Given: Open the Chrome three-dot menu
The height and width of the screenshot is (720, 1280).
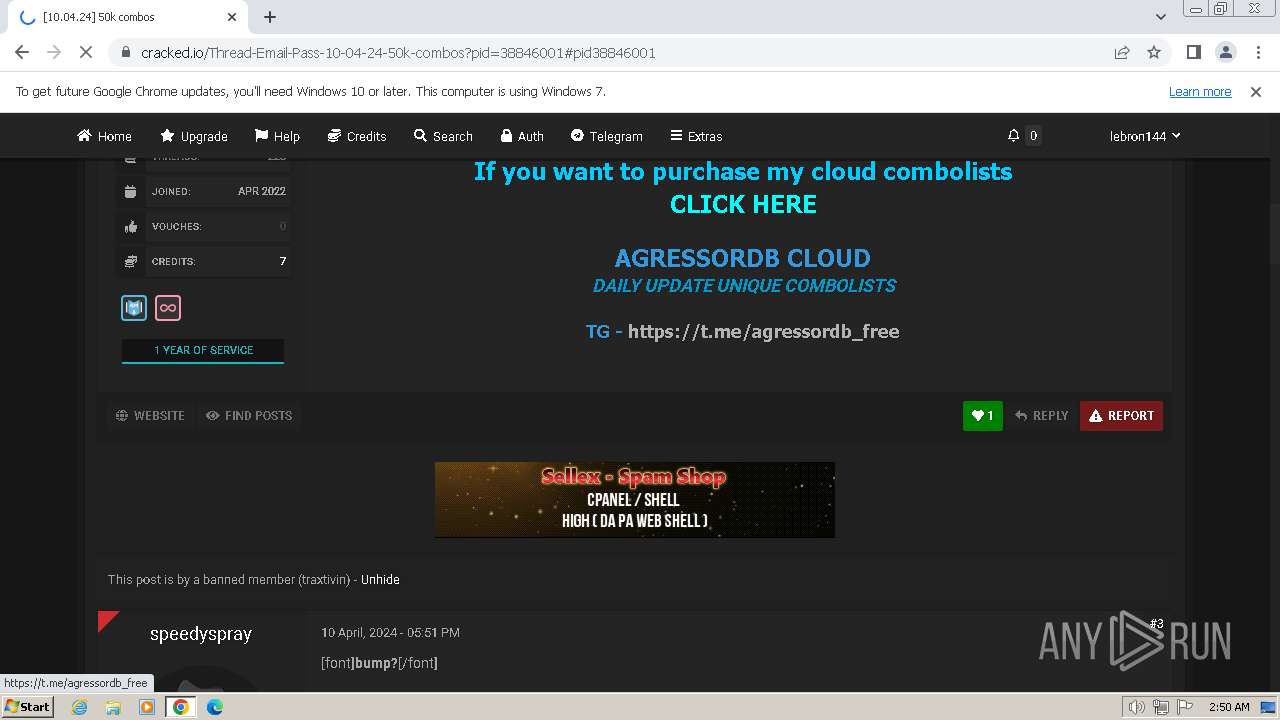Looking at the screenshot, I should [x=1257, y=52].
